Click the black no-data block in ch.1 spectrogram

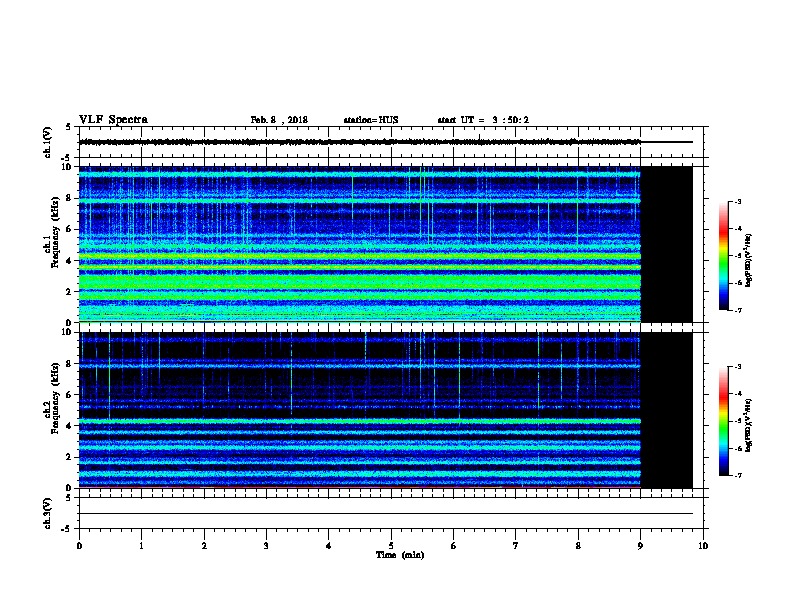pos(666,244)
